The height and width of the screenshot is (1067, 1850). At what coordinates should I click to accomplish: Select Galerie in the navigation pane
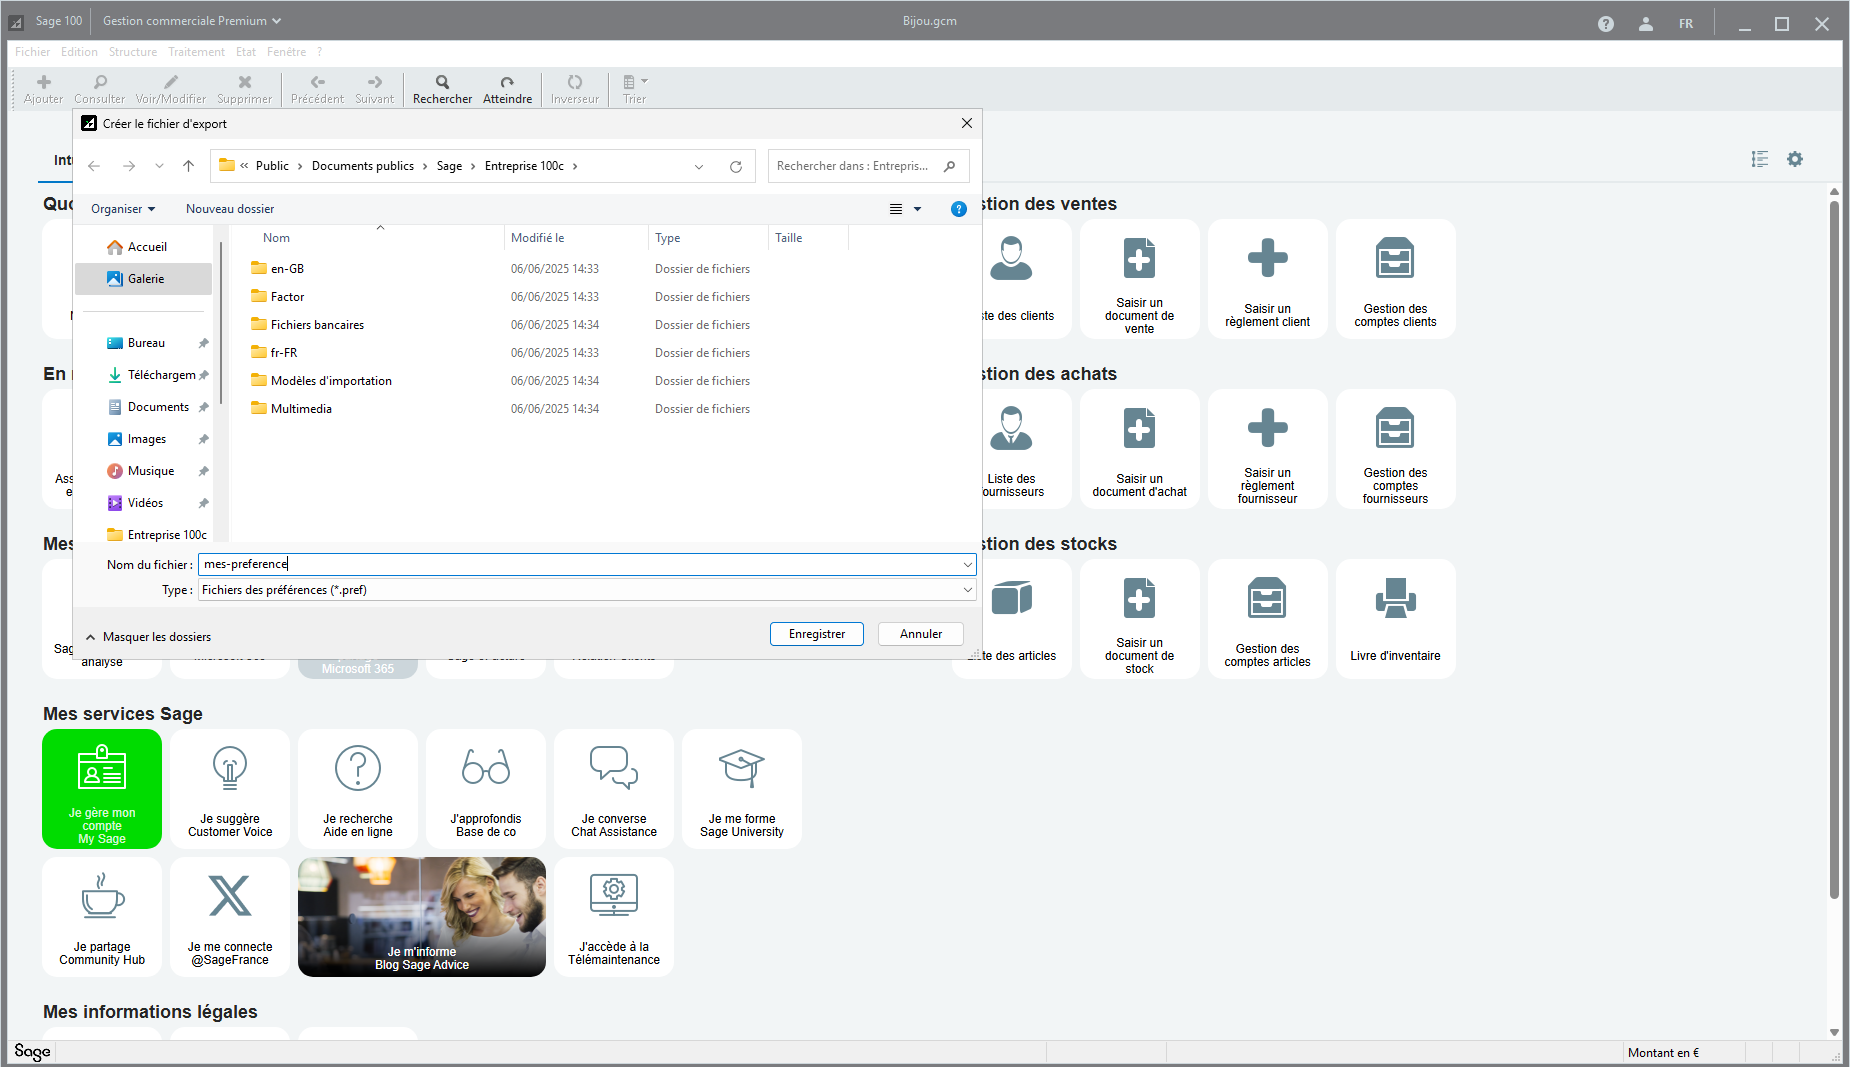144,279
